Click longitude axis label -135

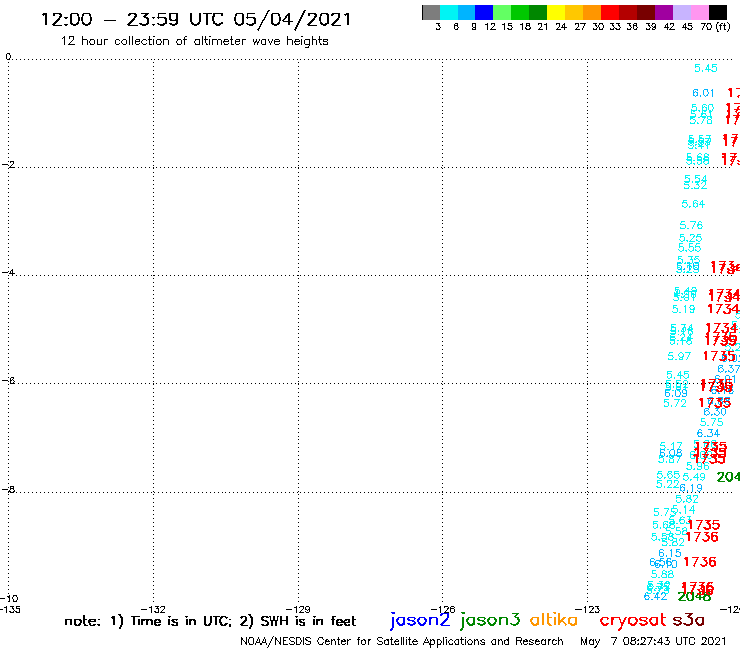tap(10, 609)
